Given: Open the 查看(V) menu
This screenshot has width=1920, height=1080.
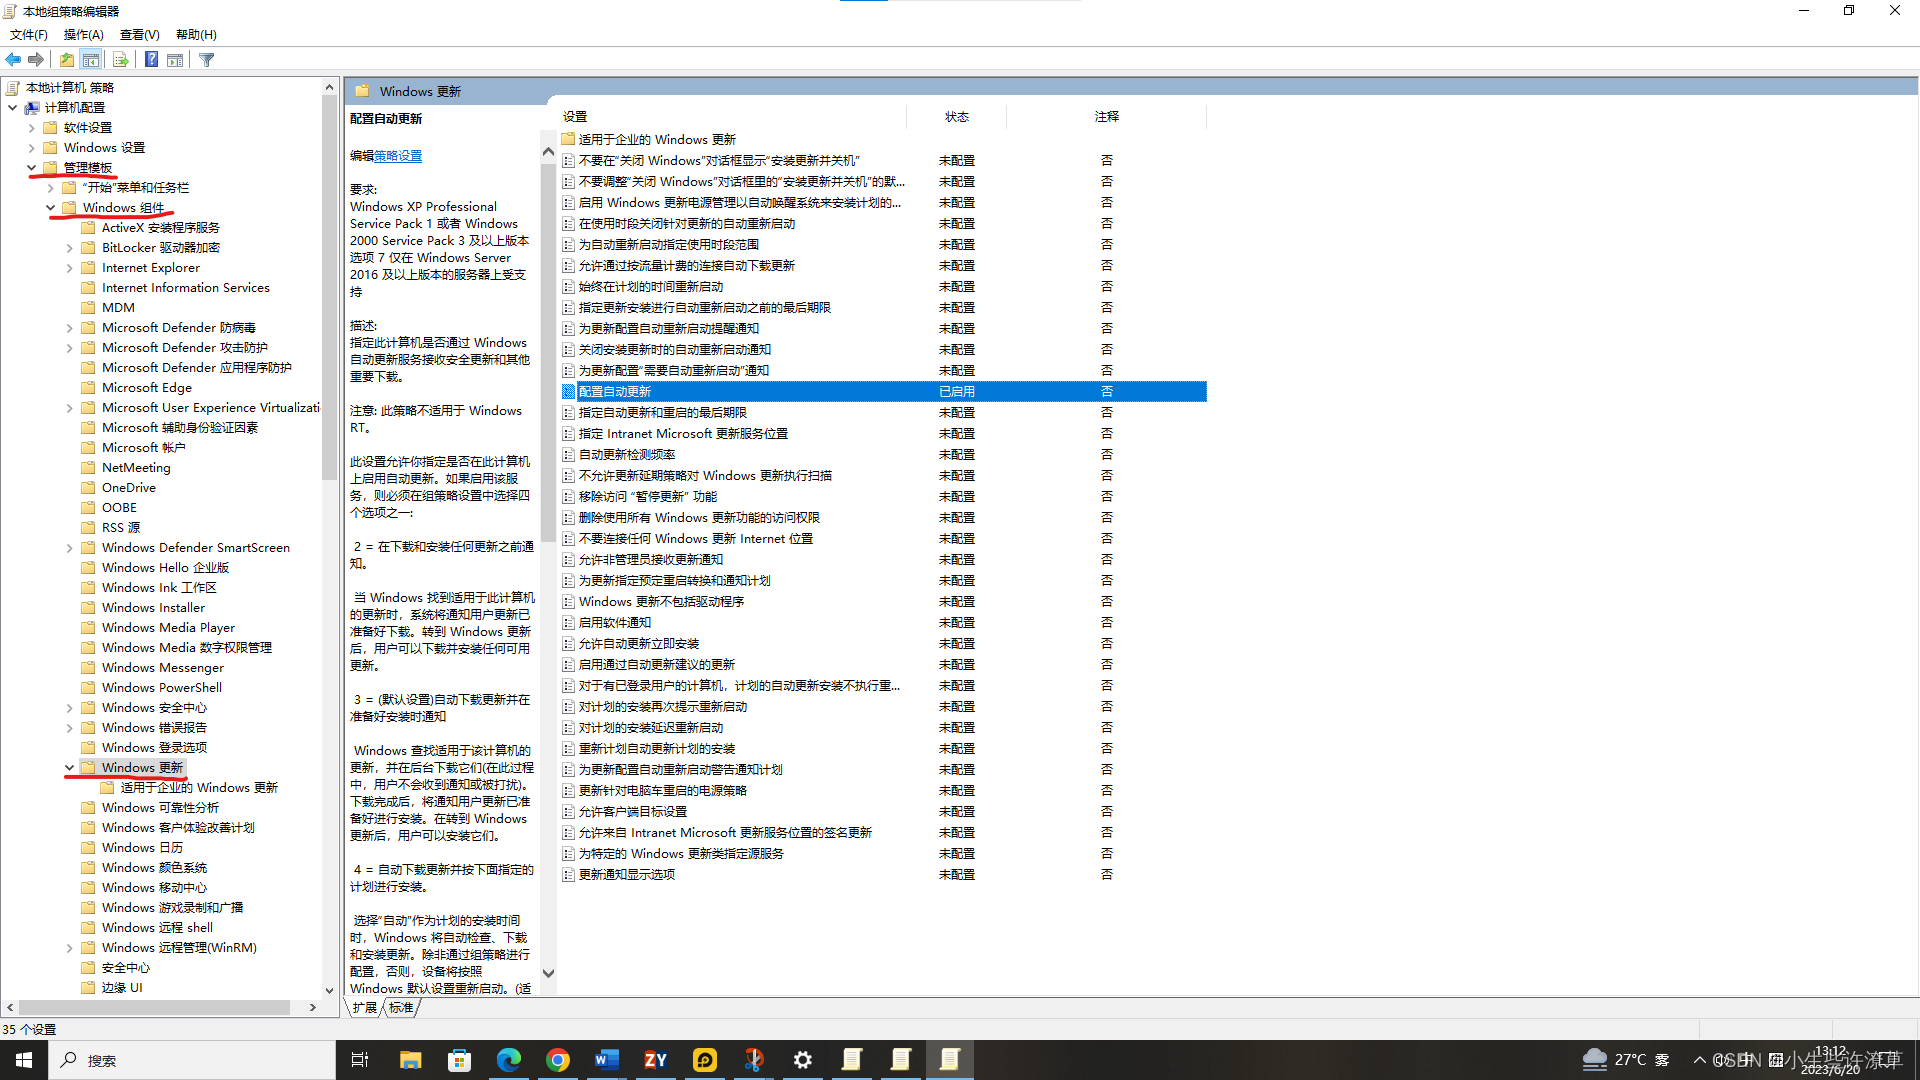Looking at the screenshot, I should [139, 35].
